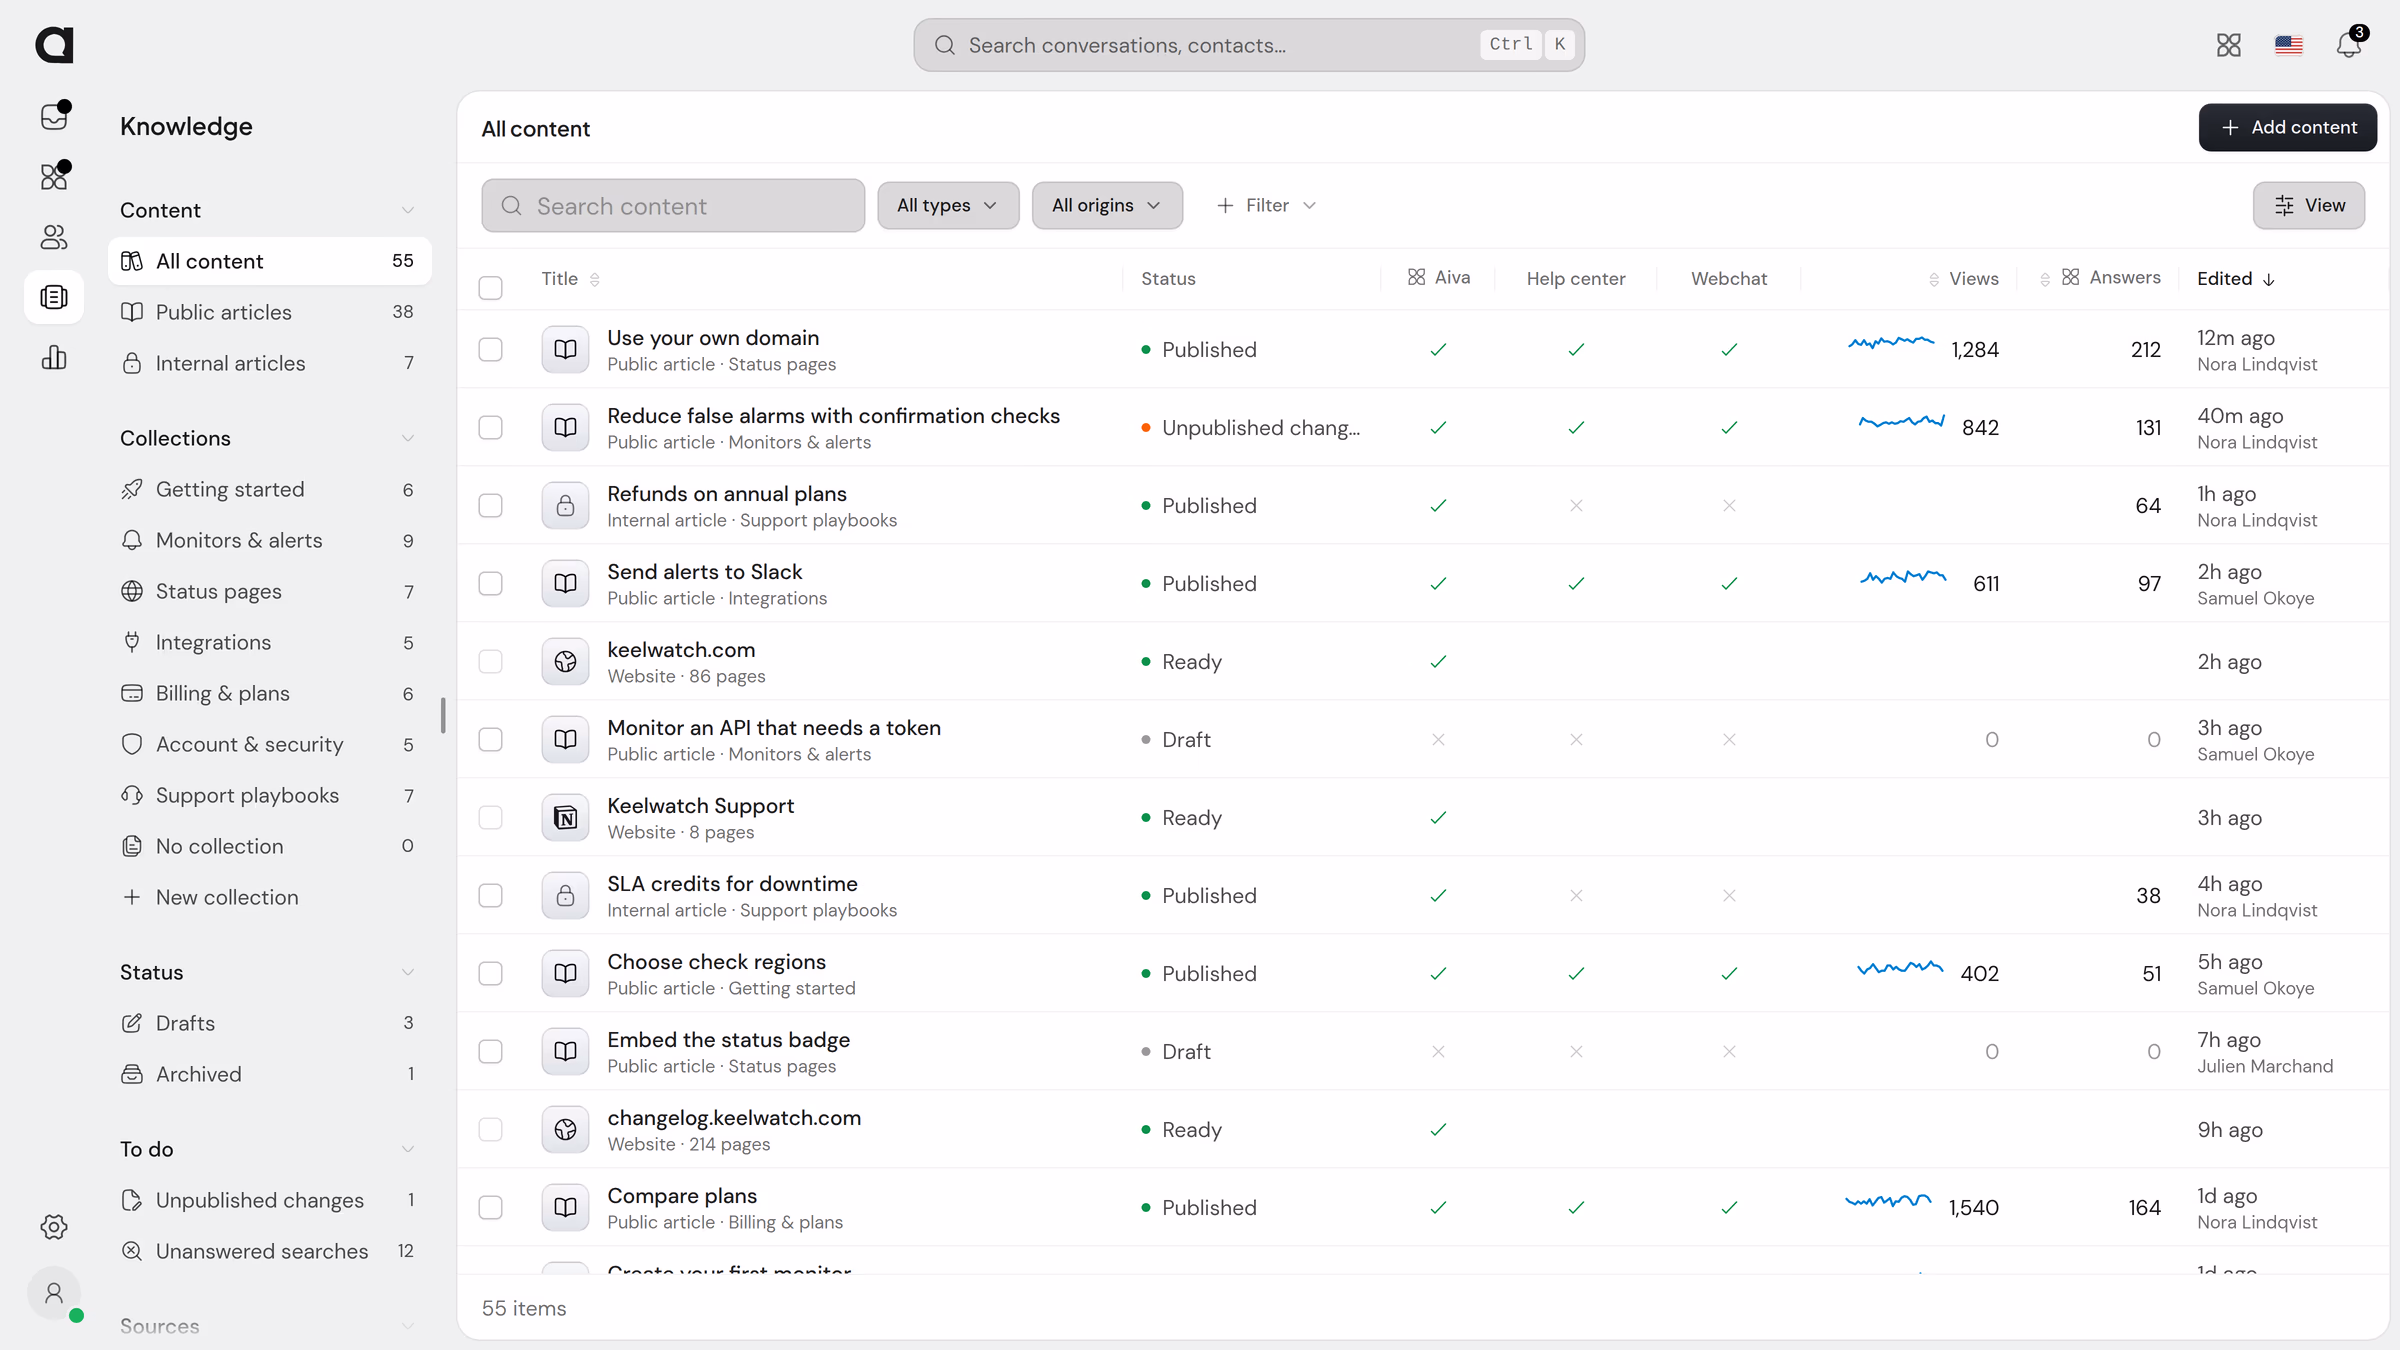Open Public articles in sidebar
Viewport: 2400px width, 1350px height.
(x=269, y=312)
